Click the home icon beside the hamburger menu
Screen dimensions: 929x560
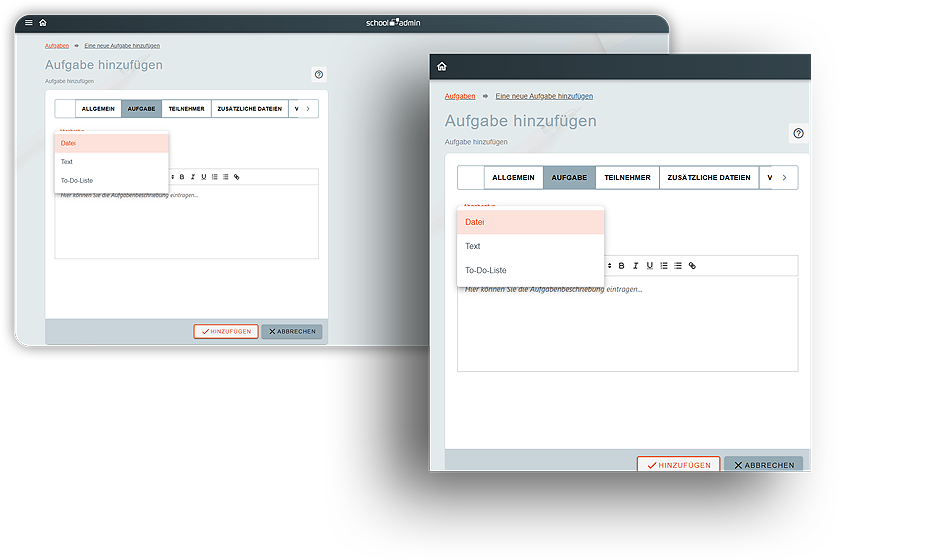click(42, 22)
